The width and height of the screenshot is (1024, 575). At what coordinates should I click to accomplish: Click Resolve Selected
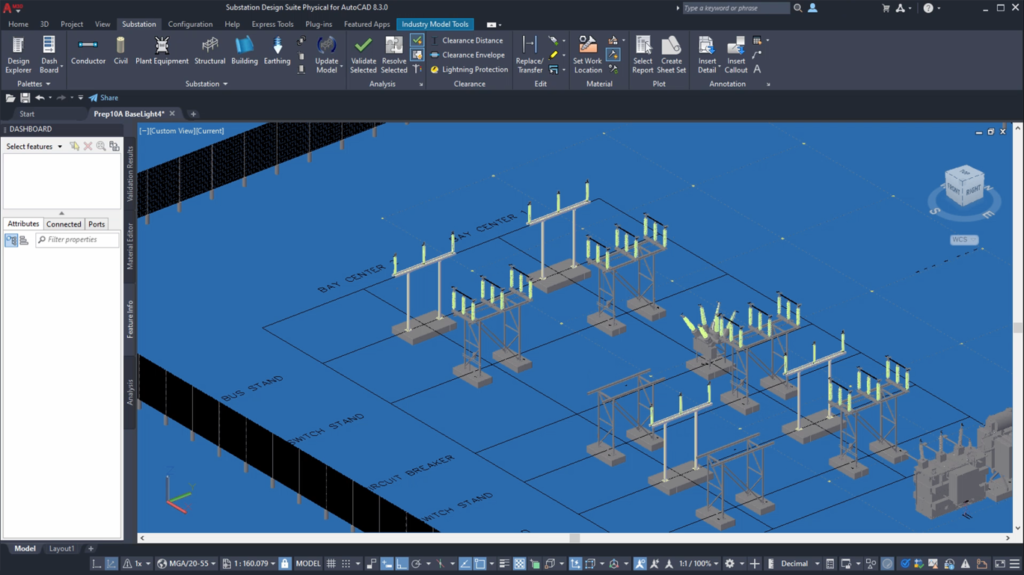click(394, 54)
